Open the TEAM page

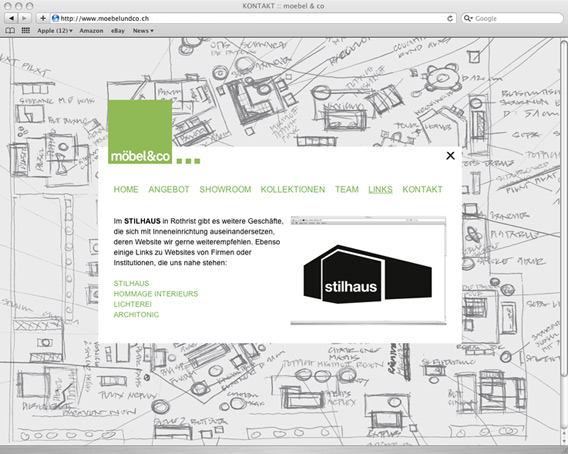tap(347, 189)
